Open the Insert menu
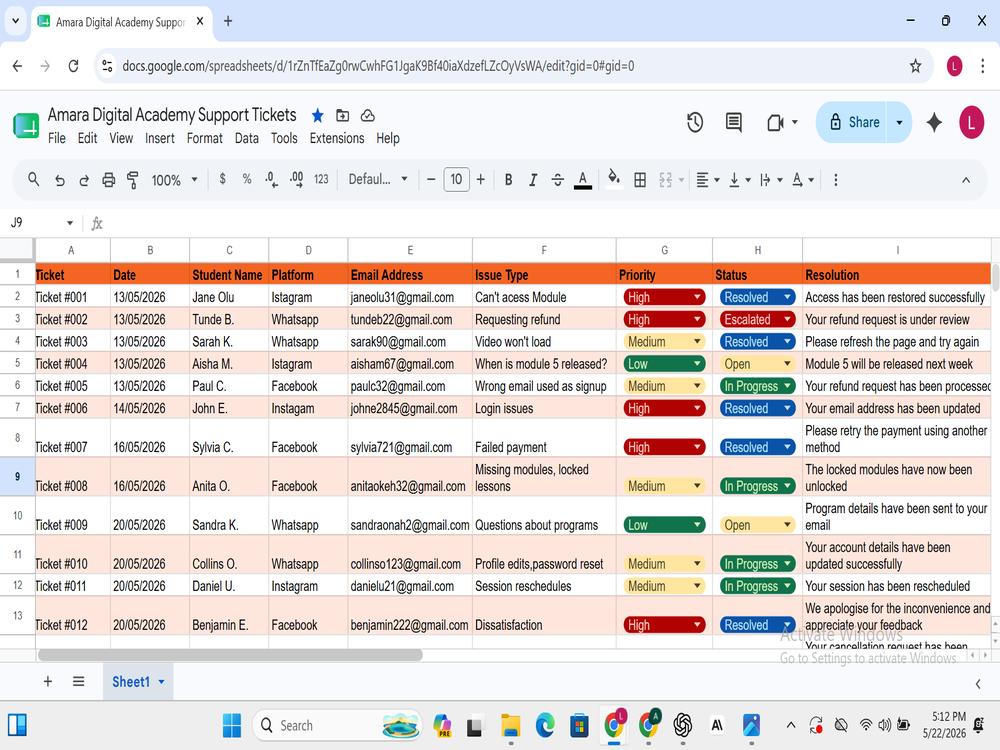 click(159, 138)
